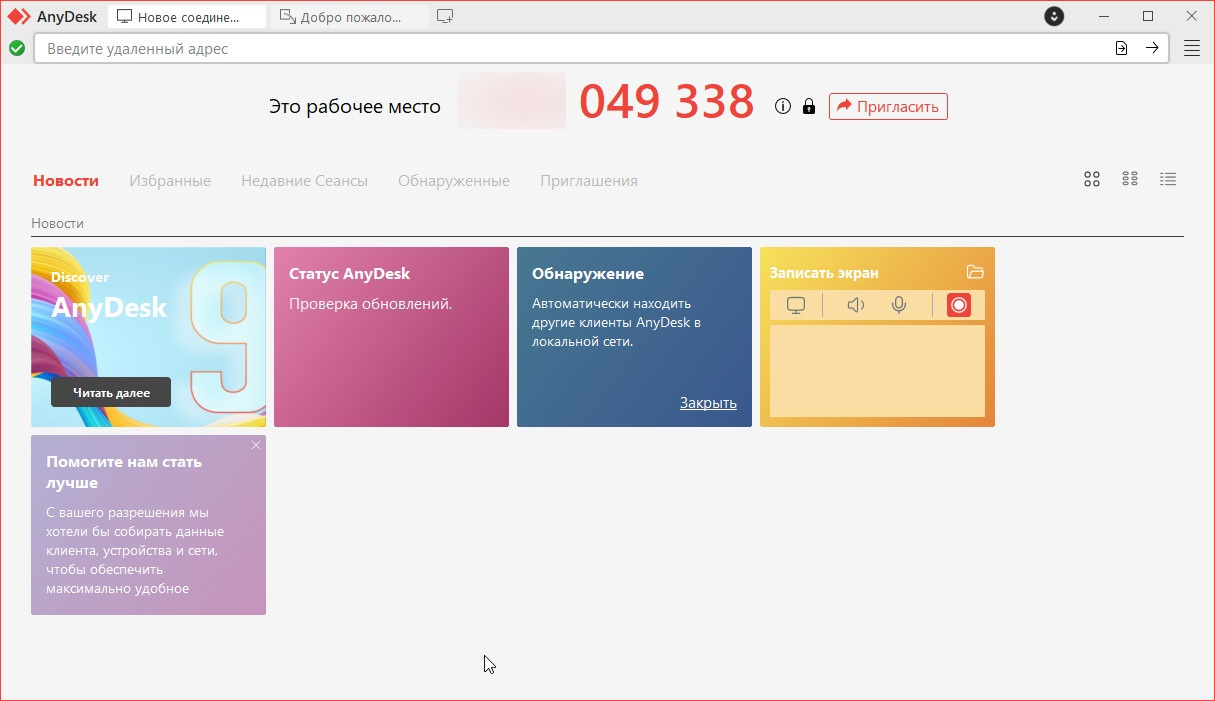Switch to large tiles view
This screenshot has height=701, width=1215.
pos(1092,179)
